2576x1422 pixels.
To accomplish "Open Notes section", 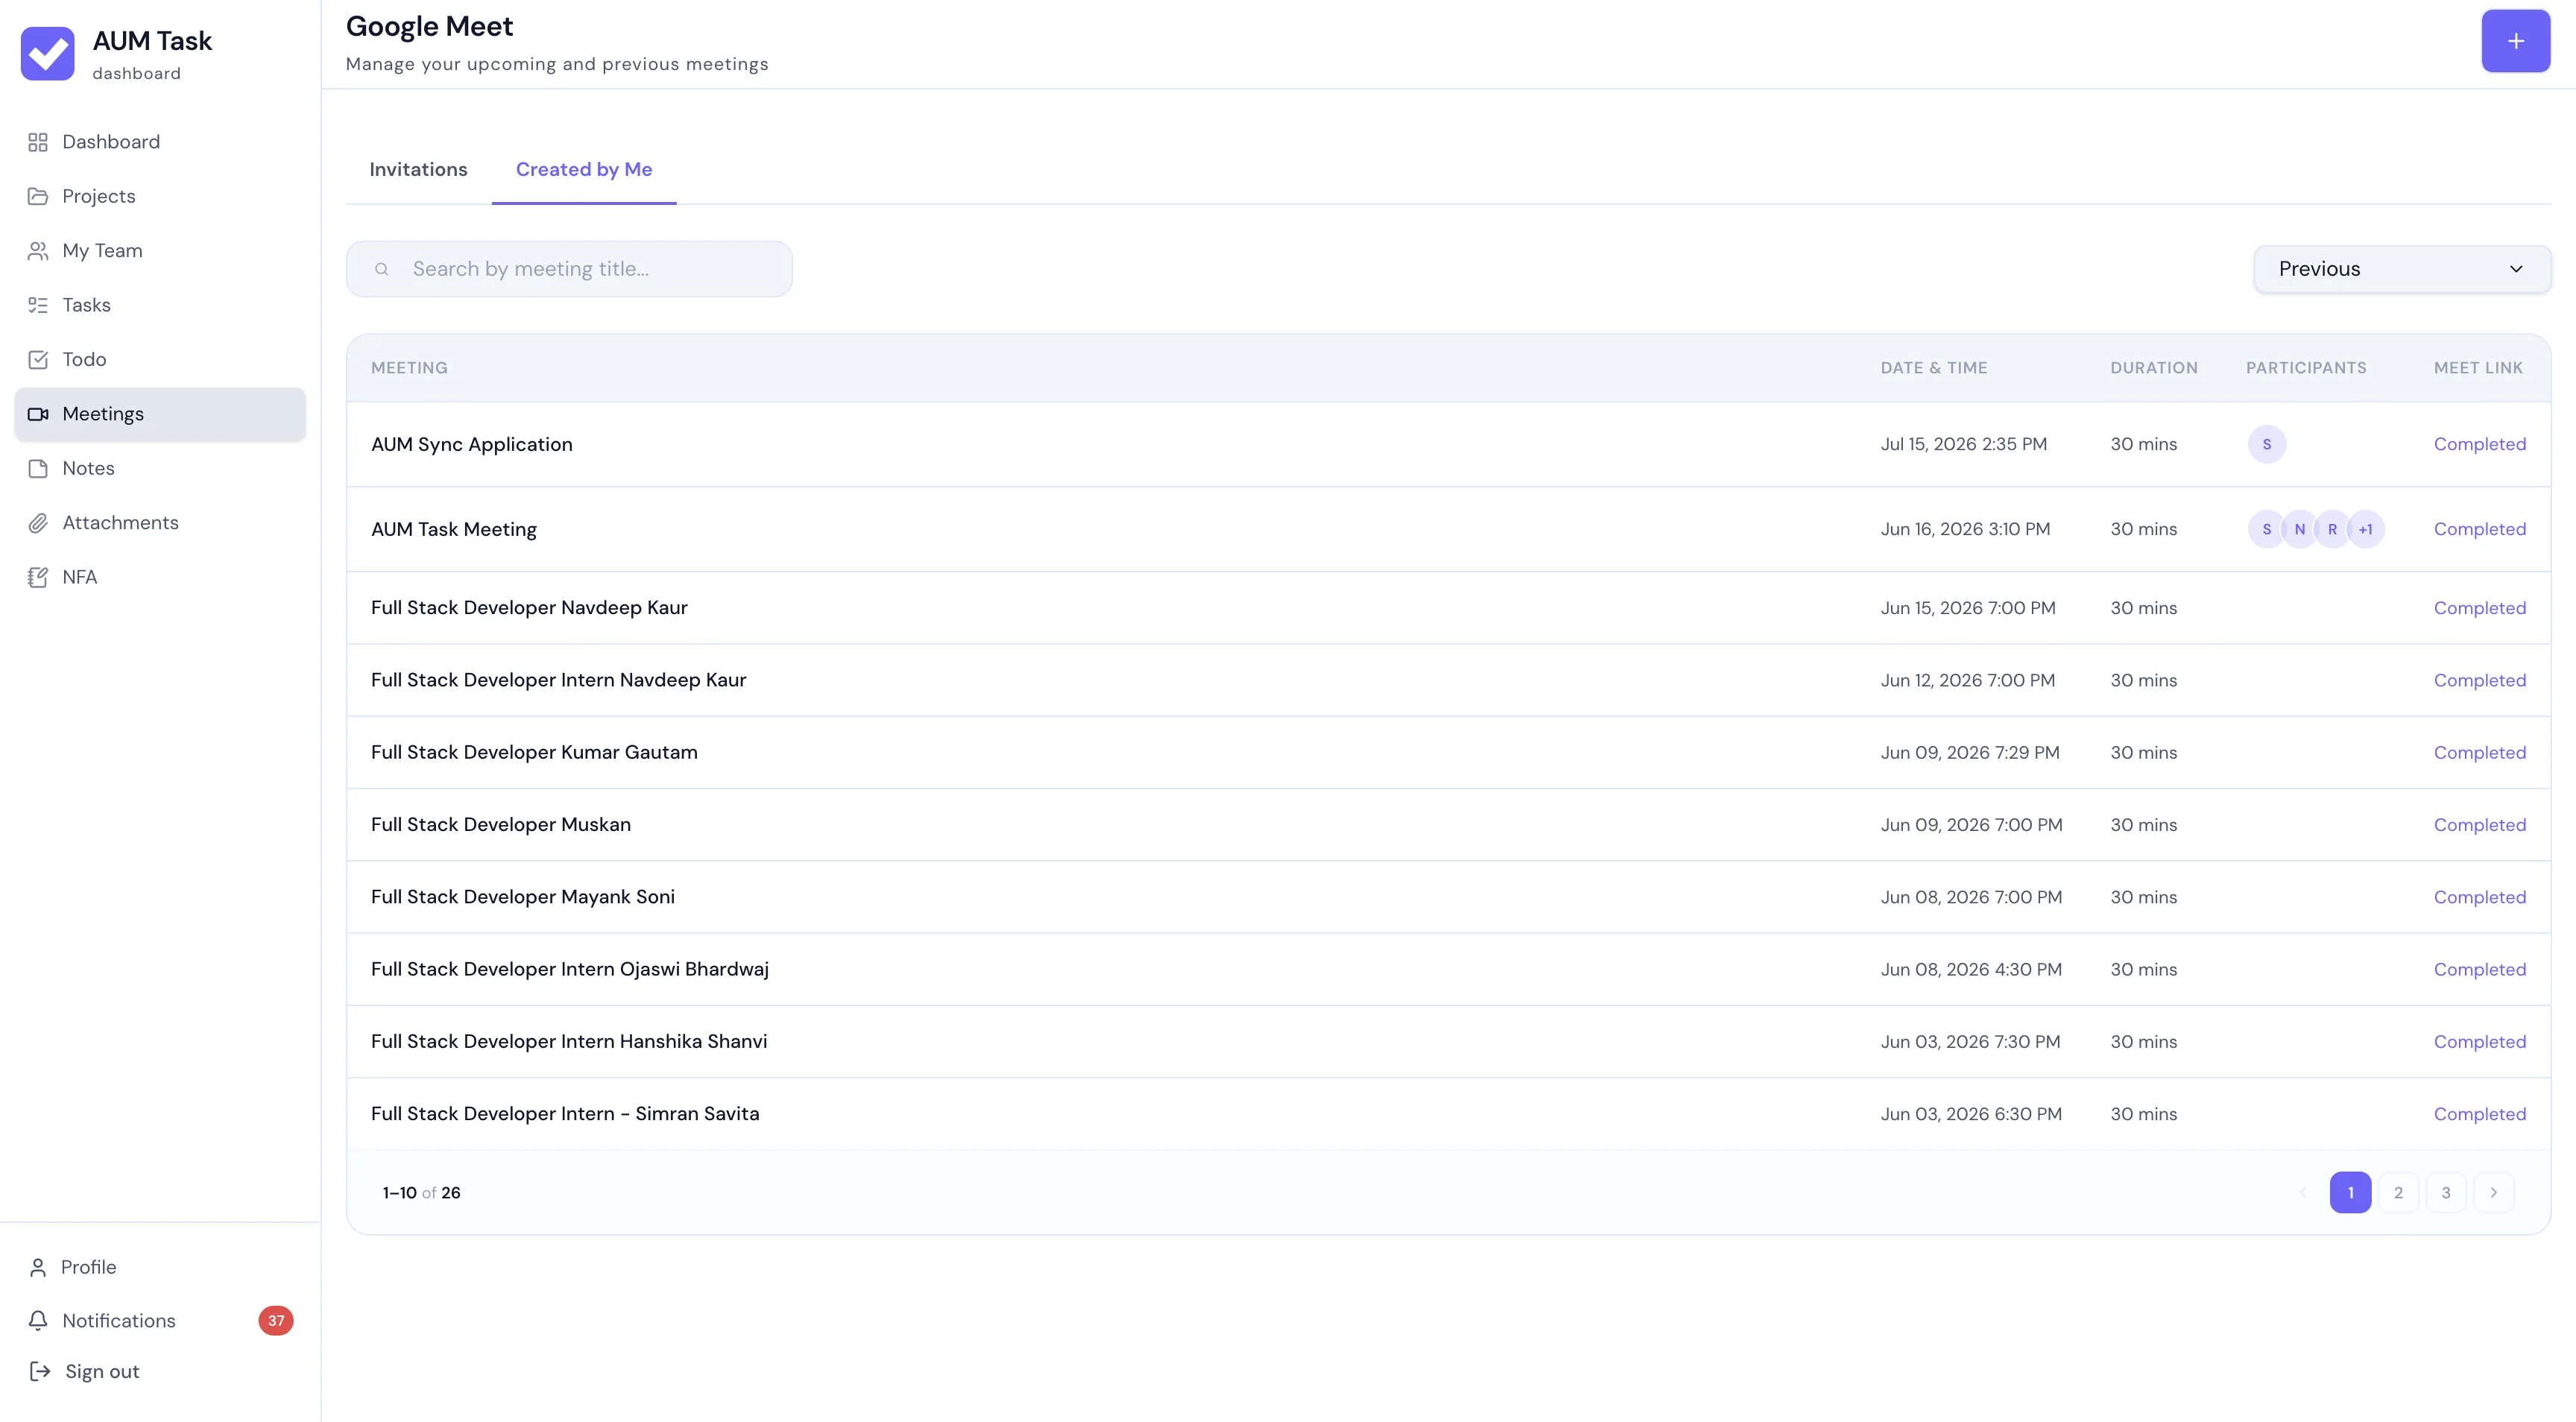I will point(160,468).
